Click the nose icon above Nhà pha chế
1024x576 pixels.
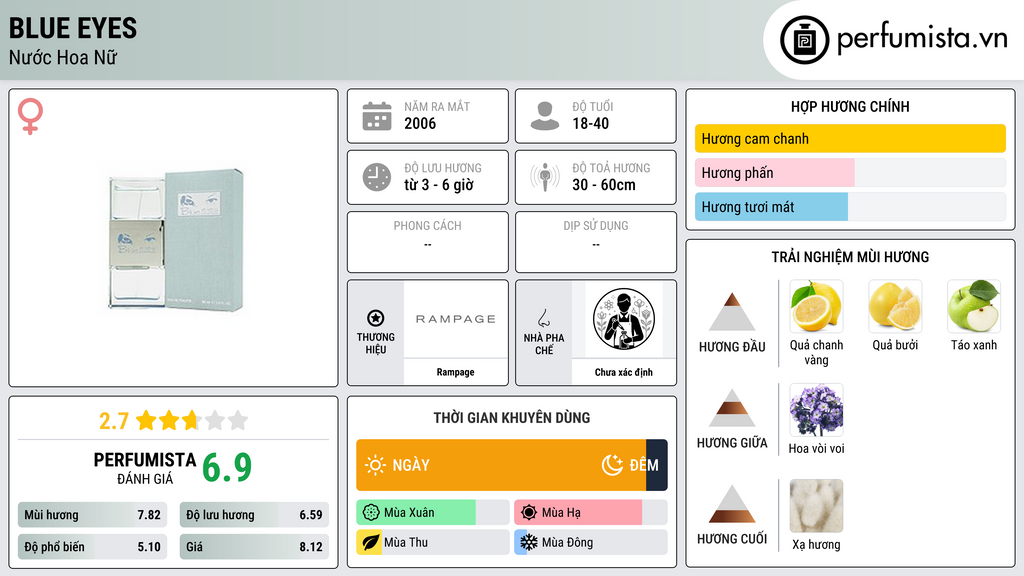tap(543, 318)
